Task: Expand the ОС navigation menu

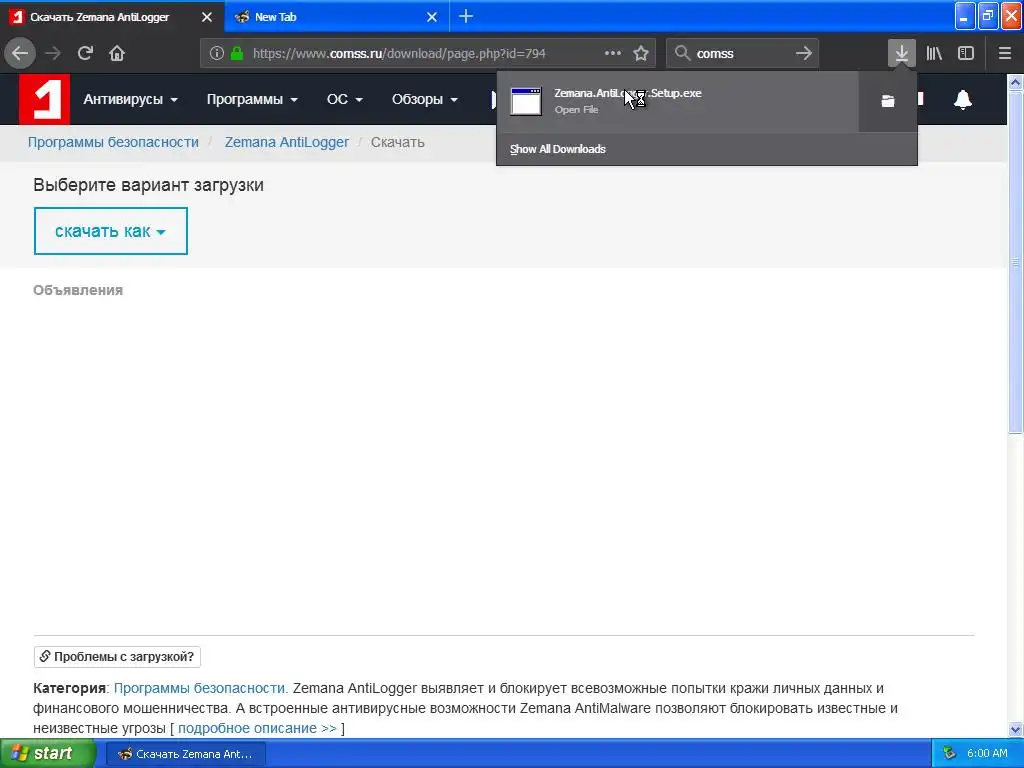Action: click(x=344, y=99)
